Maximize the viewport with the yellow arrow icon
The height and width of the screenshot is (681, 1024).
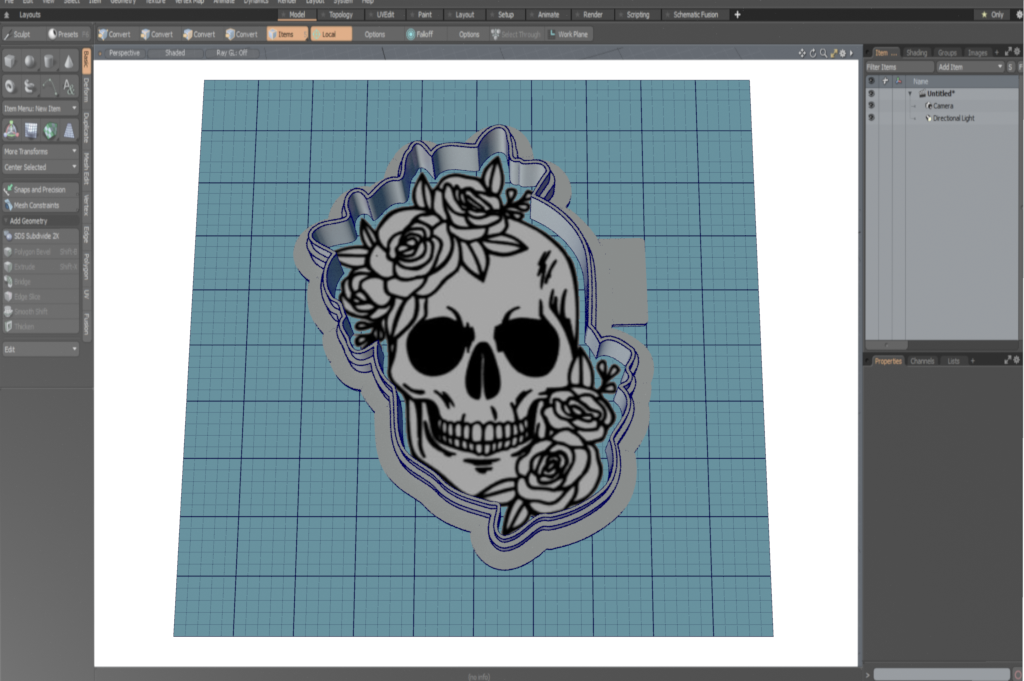(x=833, y=53)
